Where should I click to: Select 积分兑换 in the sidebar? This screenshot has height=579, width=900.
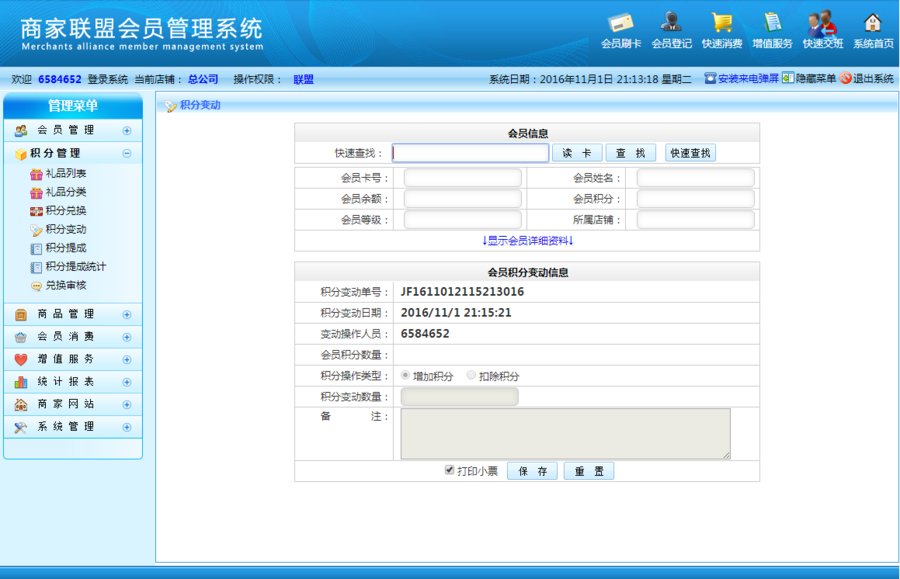[x=60, y=210]
